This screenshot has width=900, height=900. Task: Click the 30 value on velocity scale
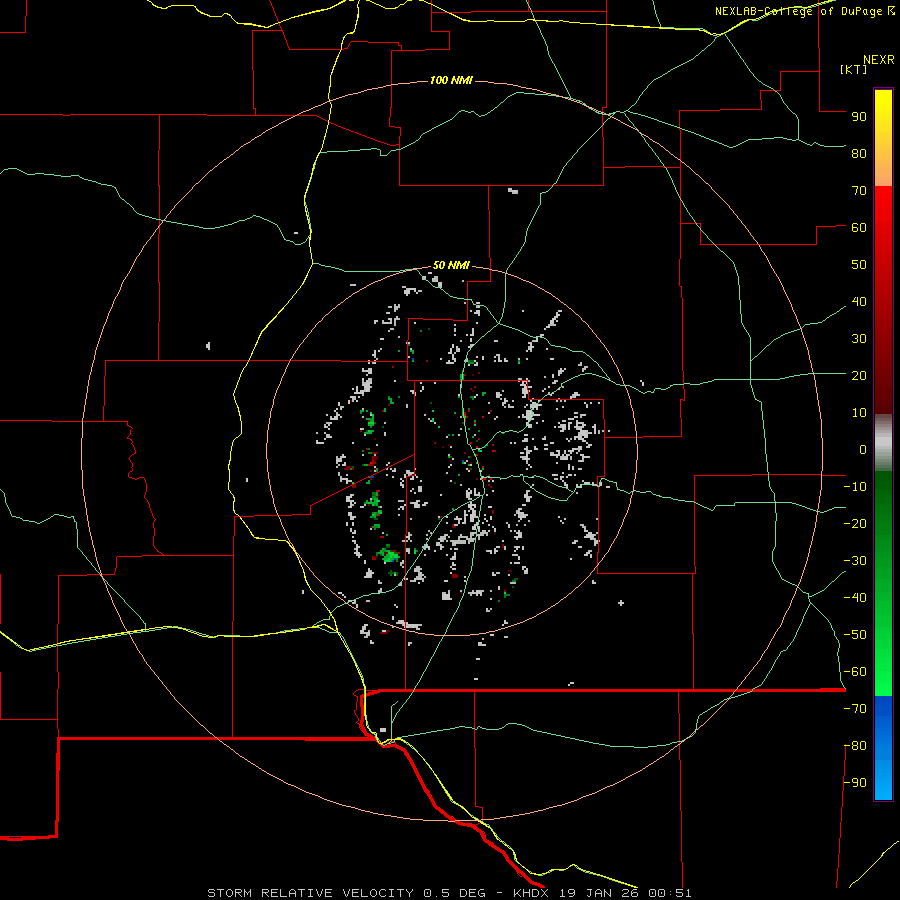pos(859,339)
